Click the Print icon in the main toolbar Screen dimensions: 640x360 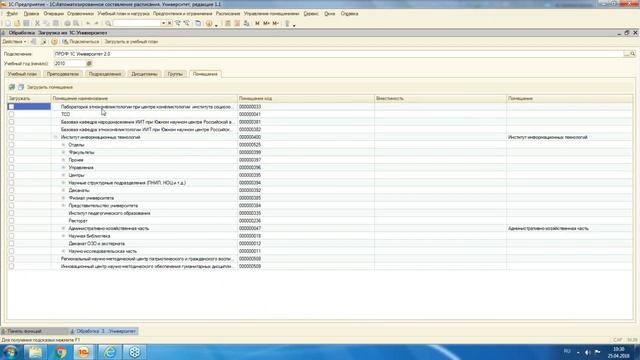[x=67, y=23]
